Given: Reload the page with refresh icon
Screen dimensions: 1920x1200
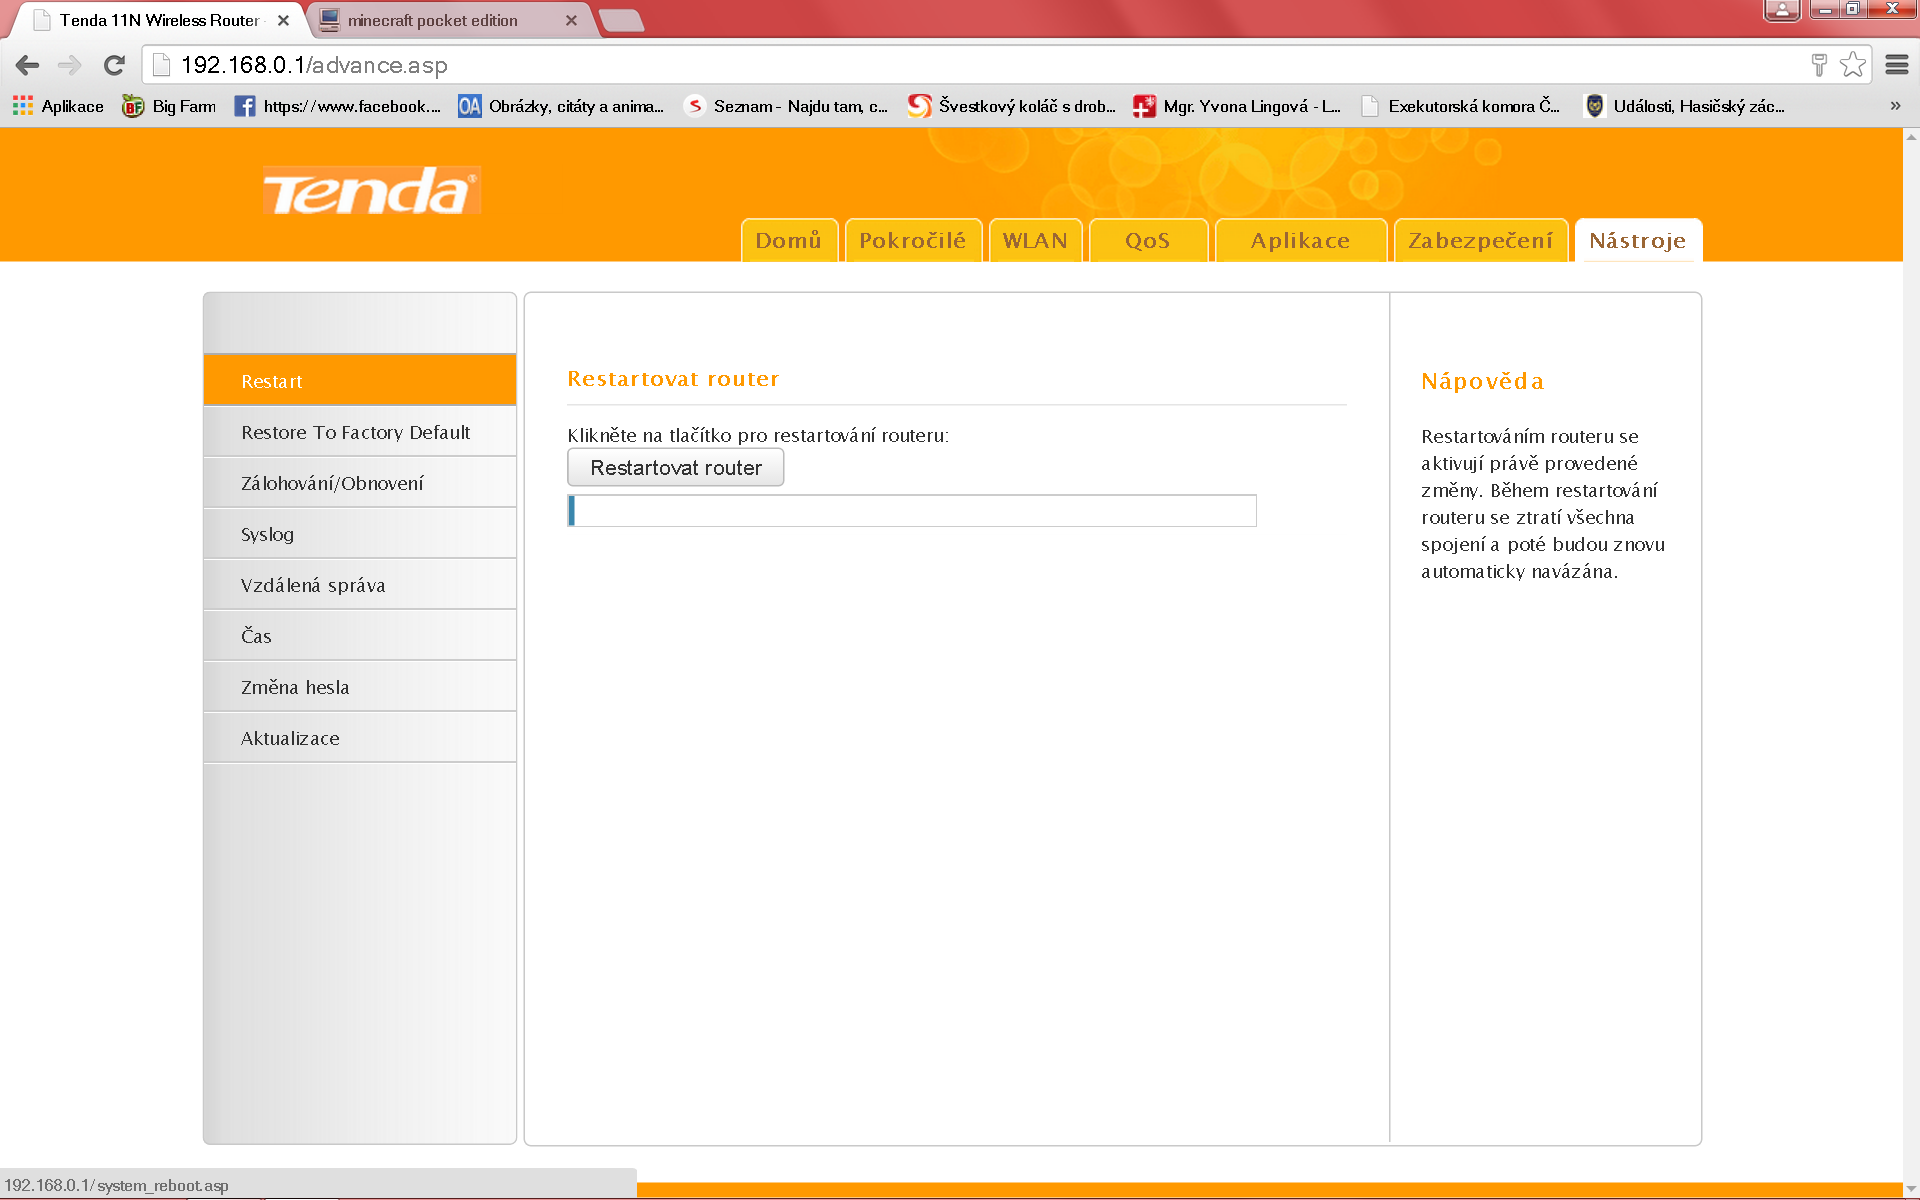Looking at the screenshot, I should pos(114,66).
